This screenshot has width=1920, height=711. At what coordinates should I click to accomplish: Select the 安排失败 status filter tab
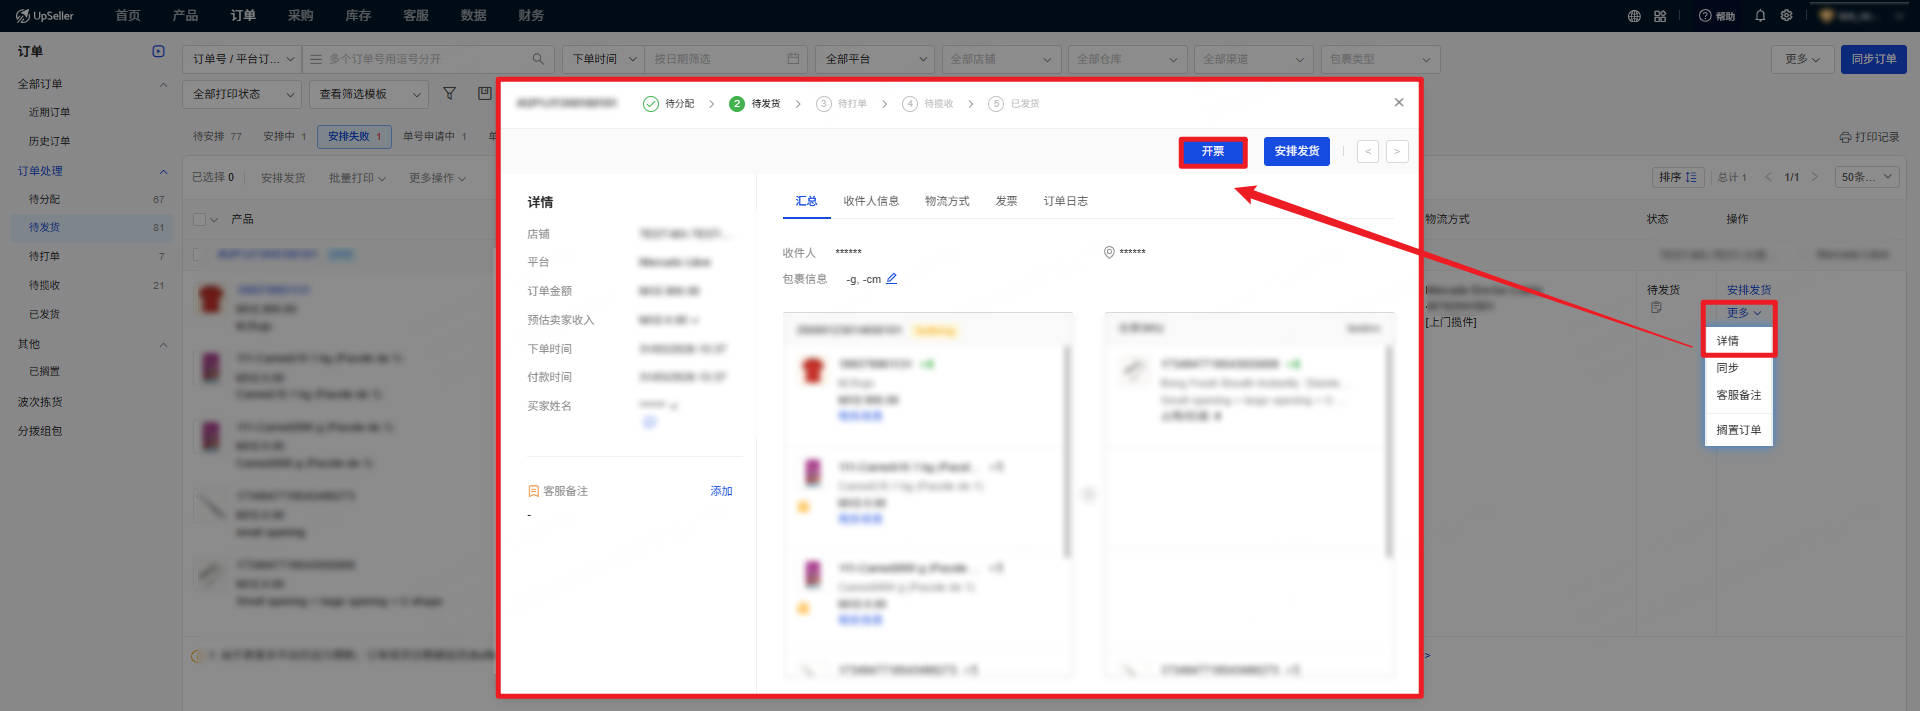(354, 136)
